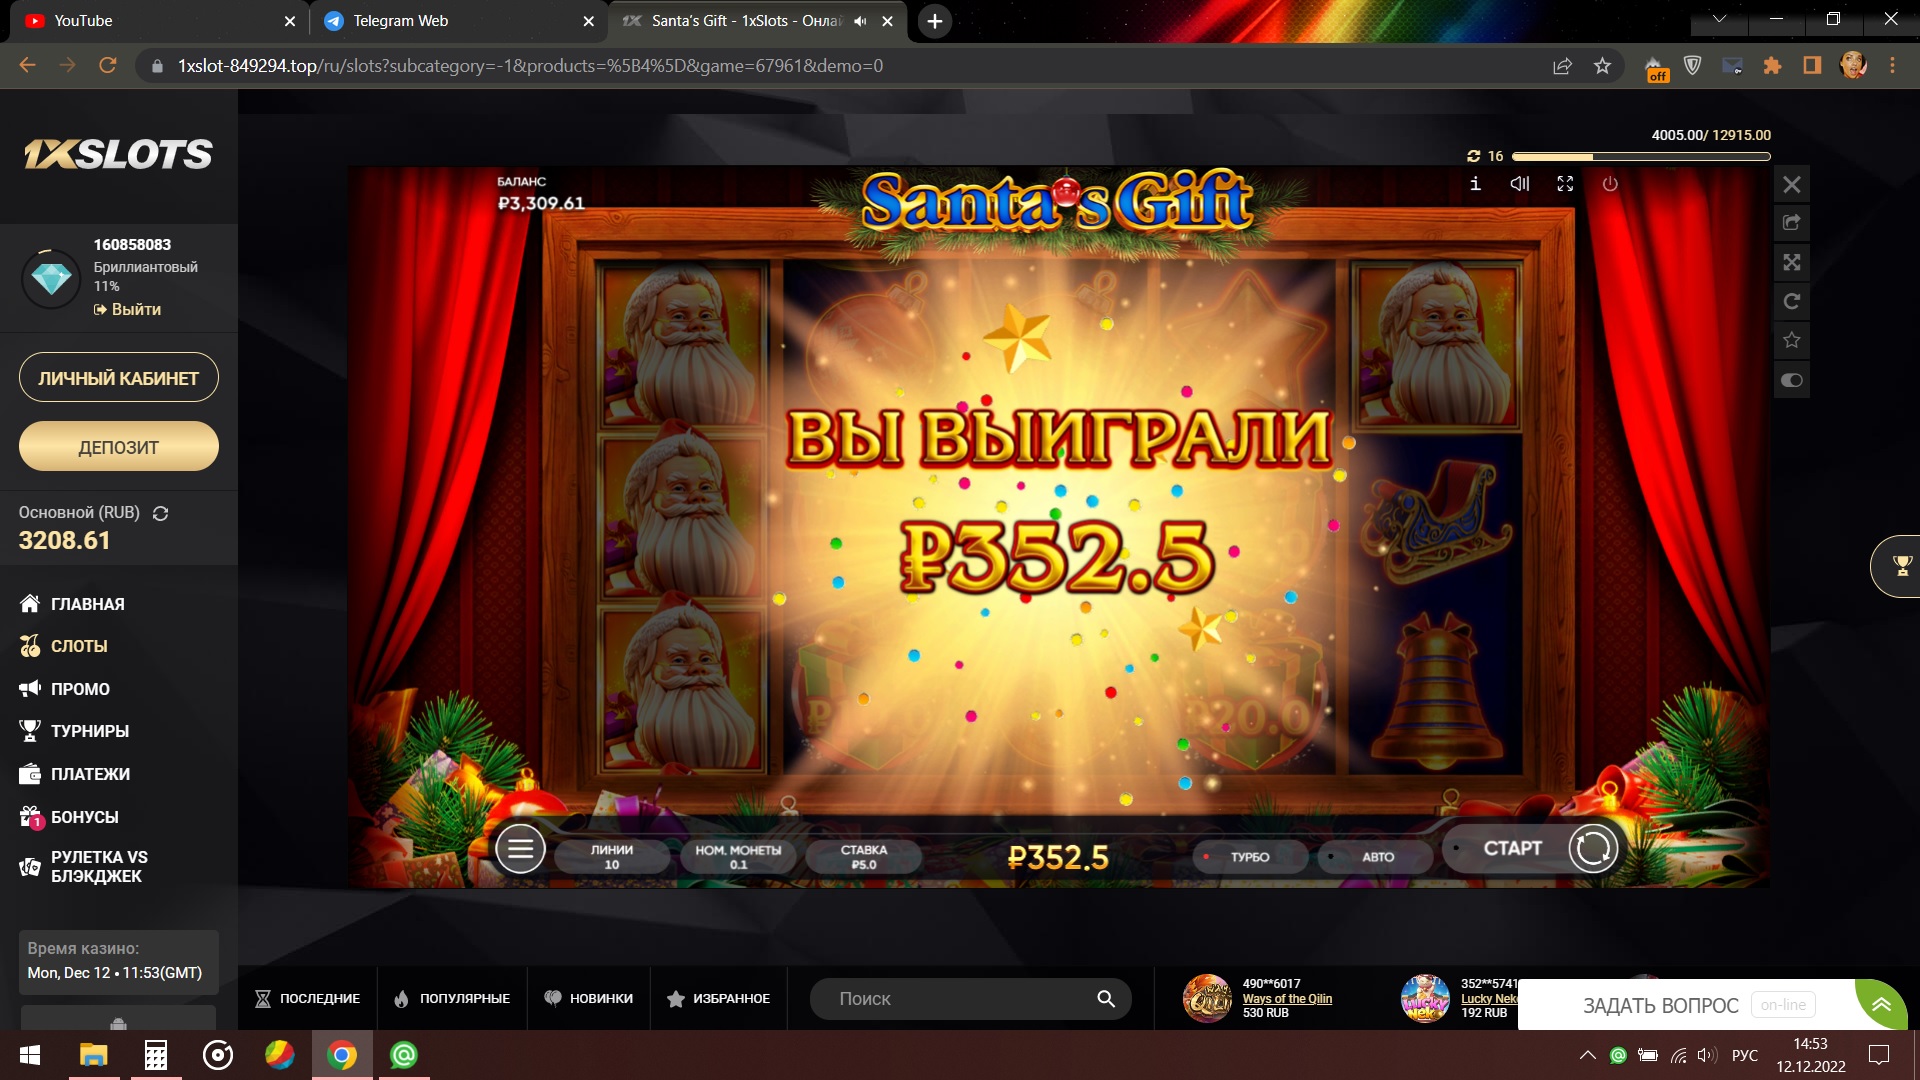The image size is (1920, 1080).
Task: Open the СЛОТЫ menu item
Action: (x=79, y=646)
